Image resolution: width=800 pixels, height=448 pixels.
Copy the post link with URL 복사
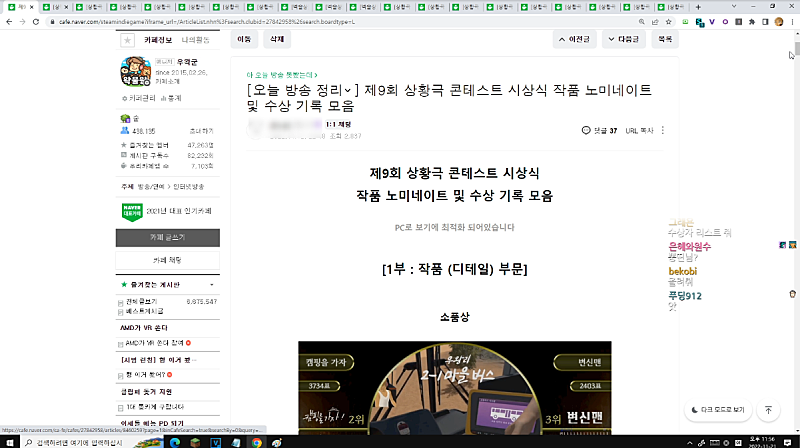click(x=639, y=130)
